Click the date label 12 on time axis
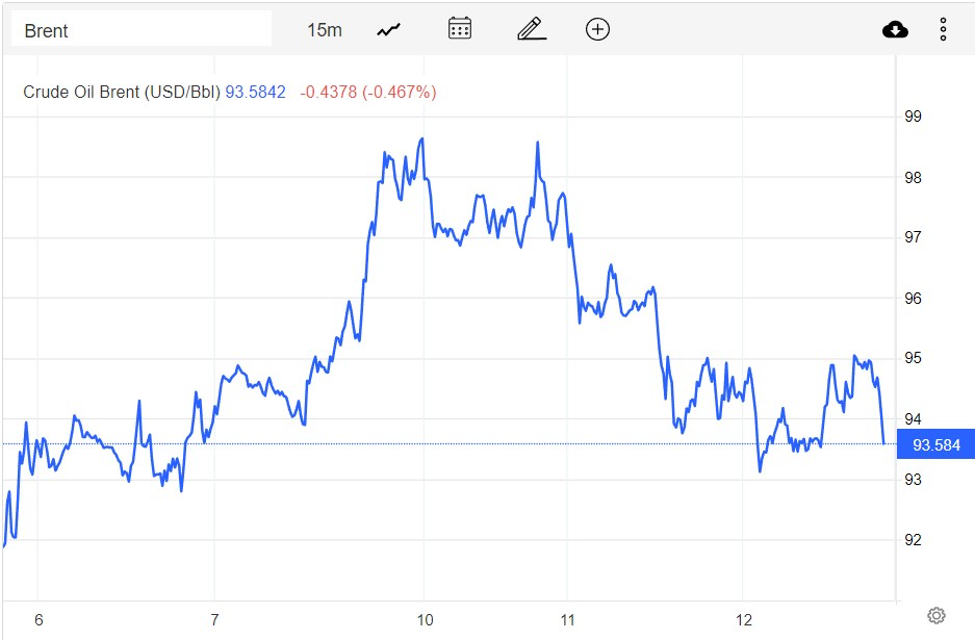 point(743,620)
